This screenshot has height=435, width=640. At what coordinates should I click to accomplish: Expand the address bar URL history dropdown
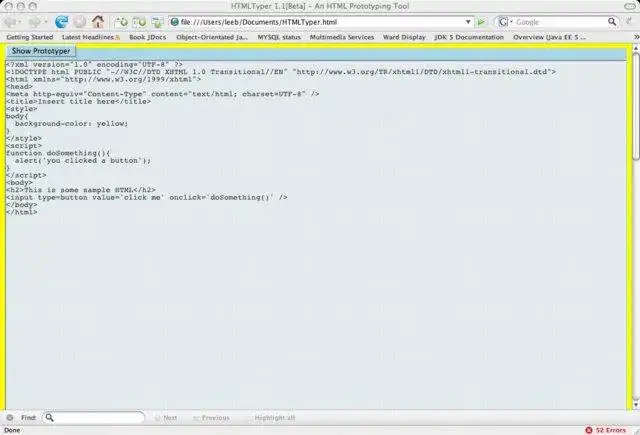[468, 22]
